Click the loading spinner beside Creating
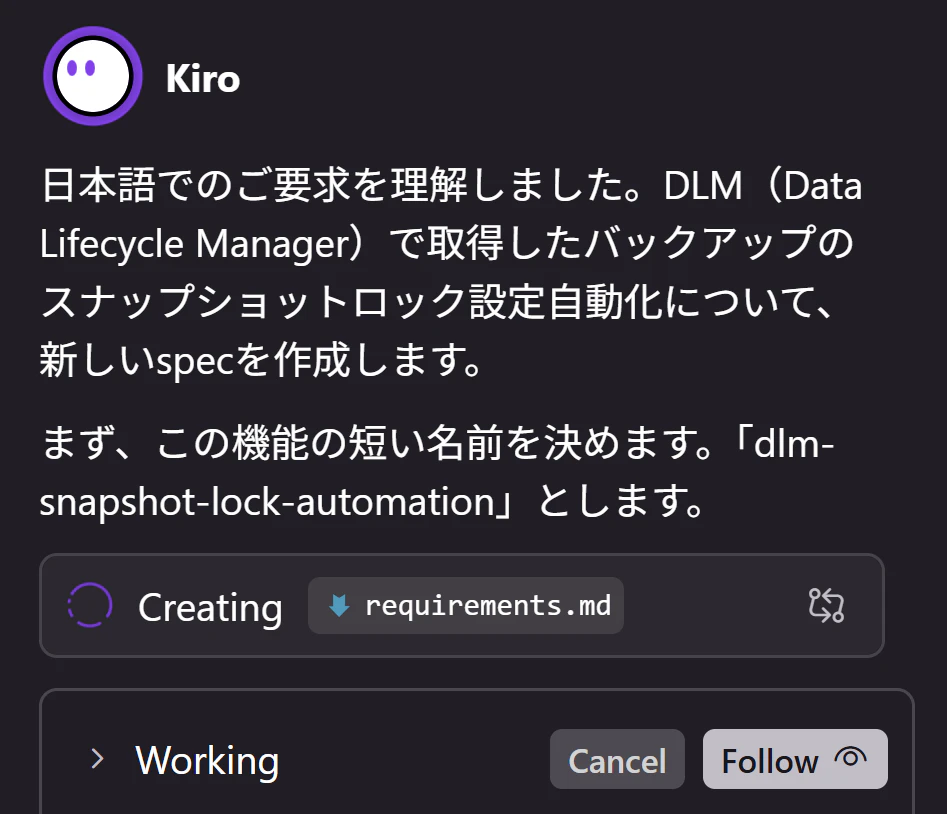Viewport: 947px width, 814px height. coord(89,605)
